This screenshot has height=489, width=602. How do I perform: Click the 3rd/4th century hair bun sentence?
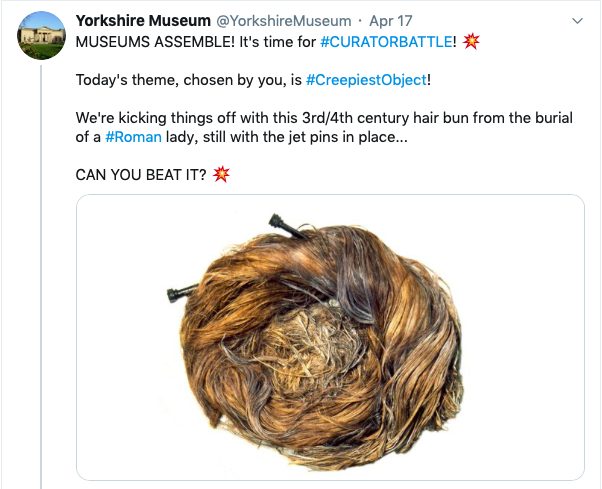tap(324, 127)
